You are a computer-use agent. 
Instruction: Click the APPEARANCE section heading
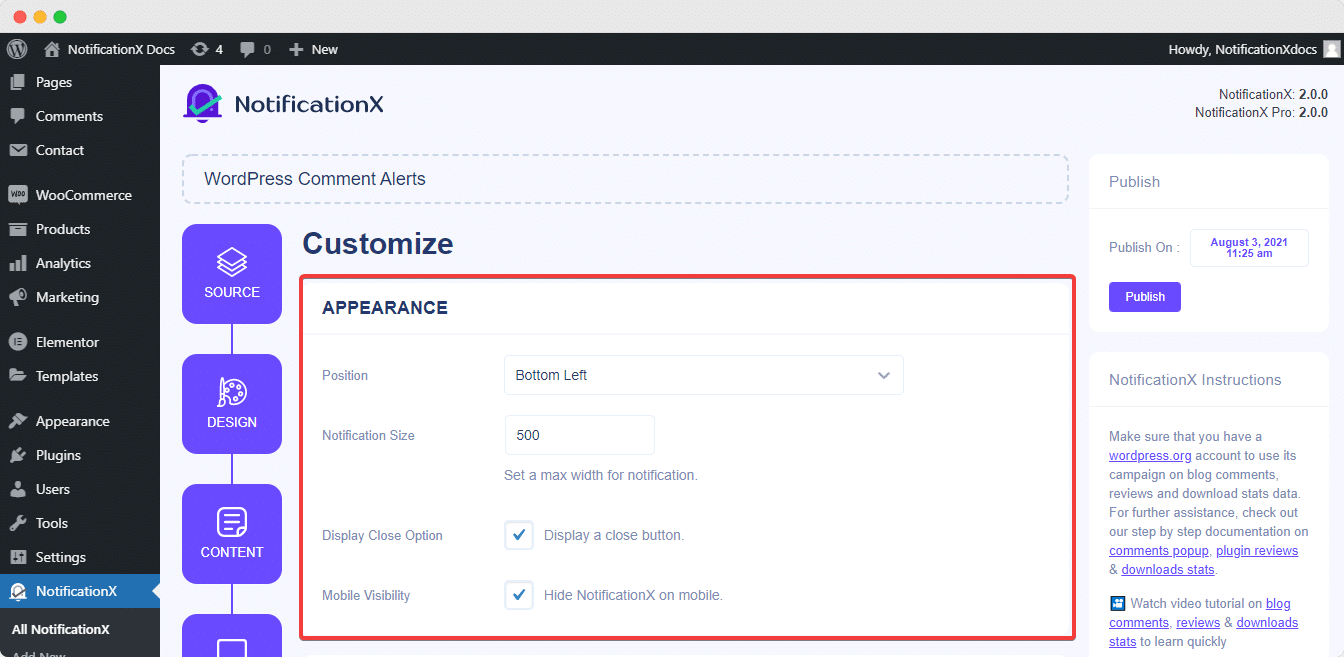pos(385,308)
